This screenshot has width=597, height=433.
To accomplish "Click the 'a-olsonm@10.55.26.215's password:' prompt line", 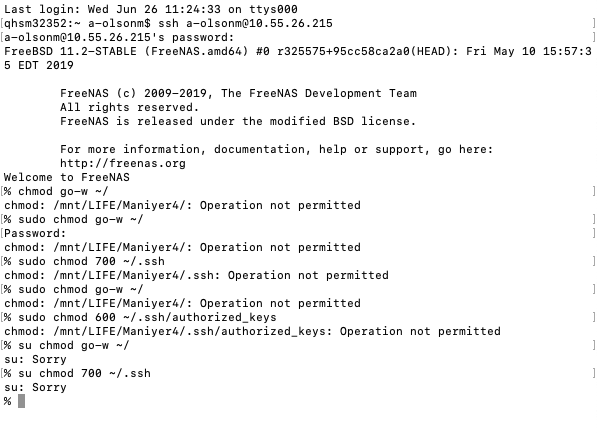I will click(119, 37).
